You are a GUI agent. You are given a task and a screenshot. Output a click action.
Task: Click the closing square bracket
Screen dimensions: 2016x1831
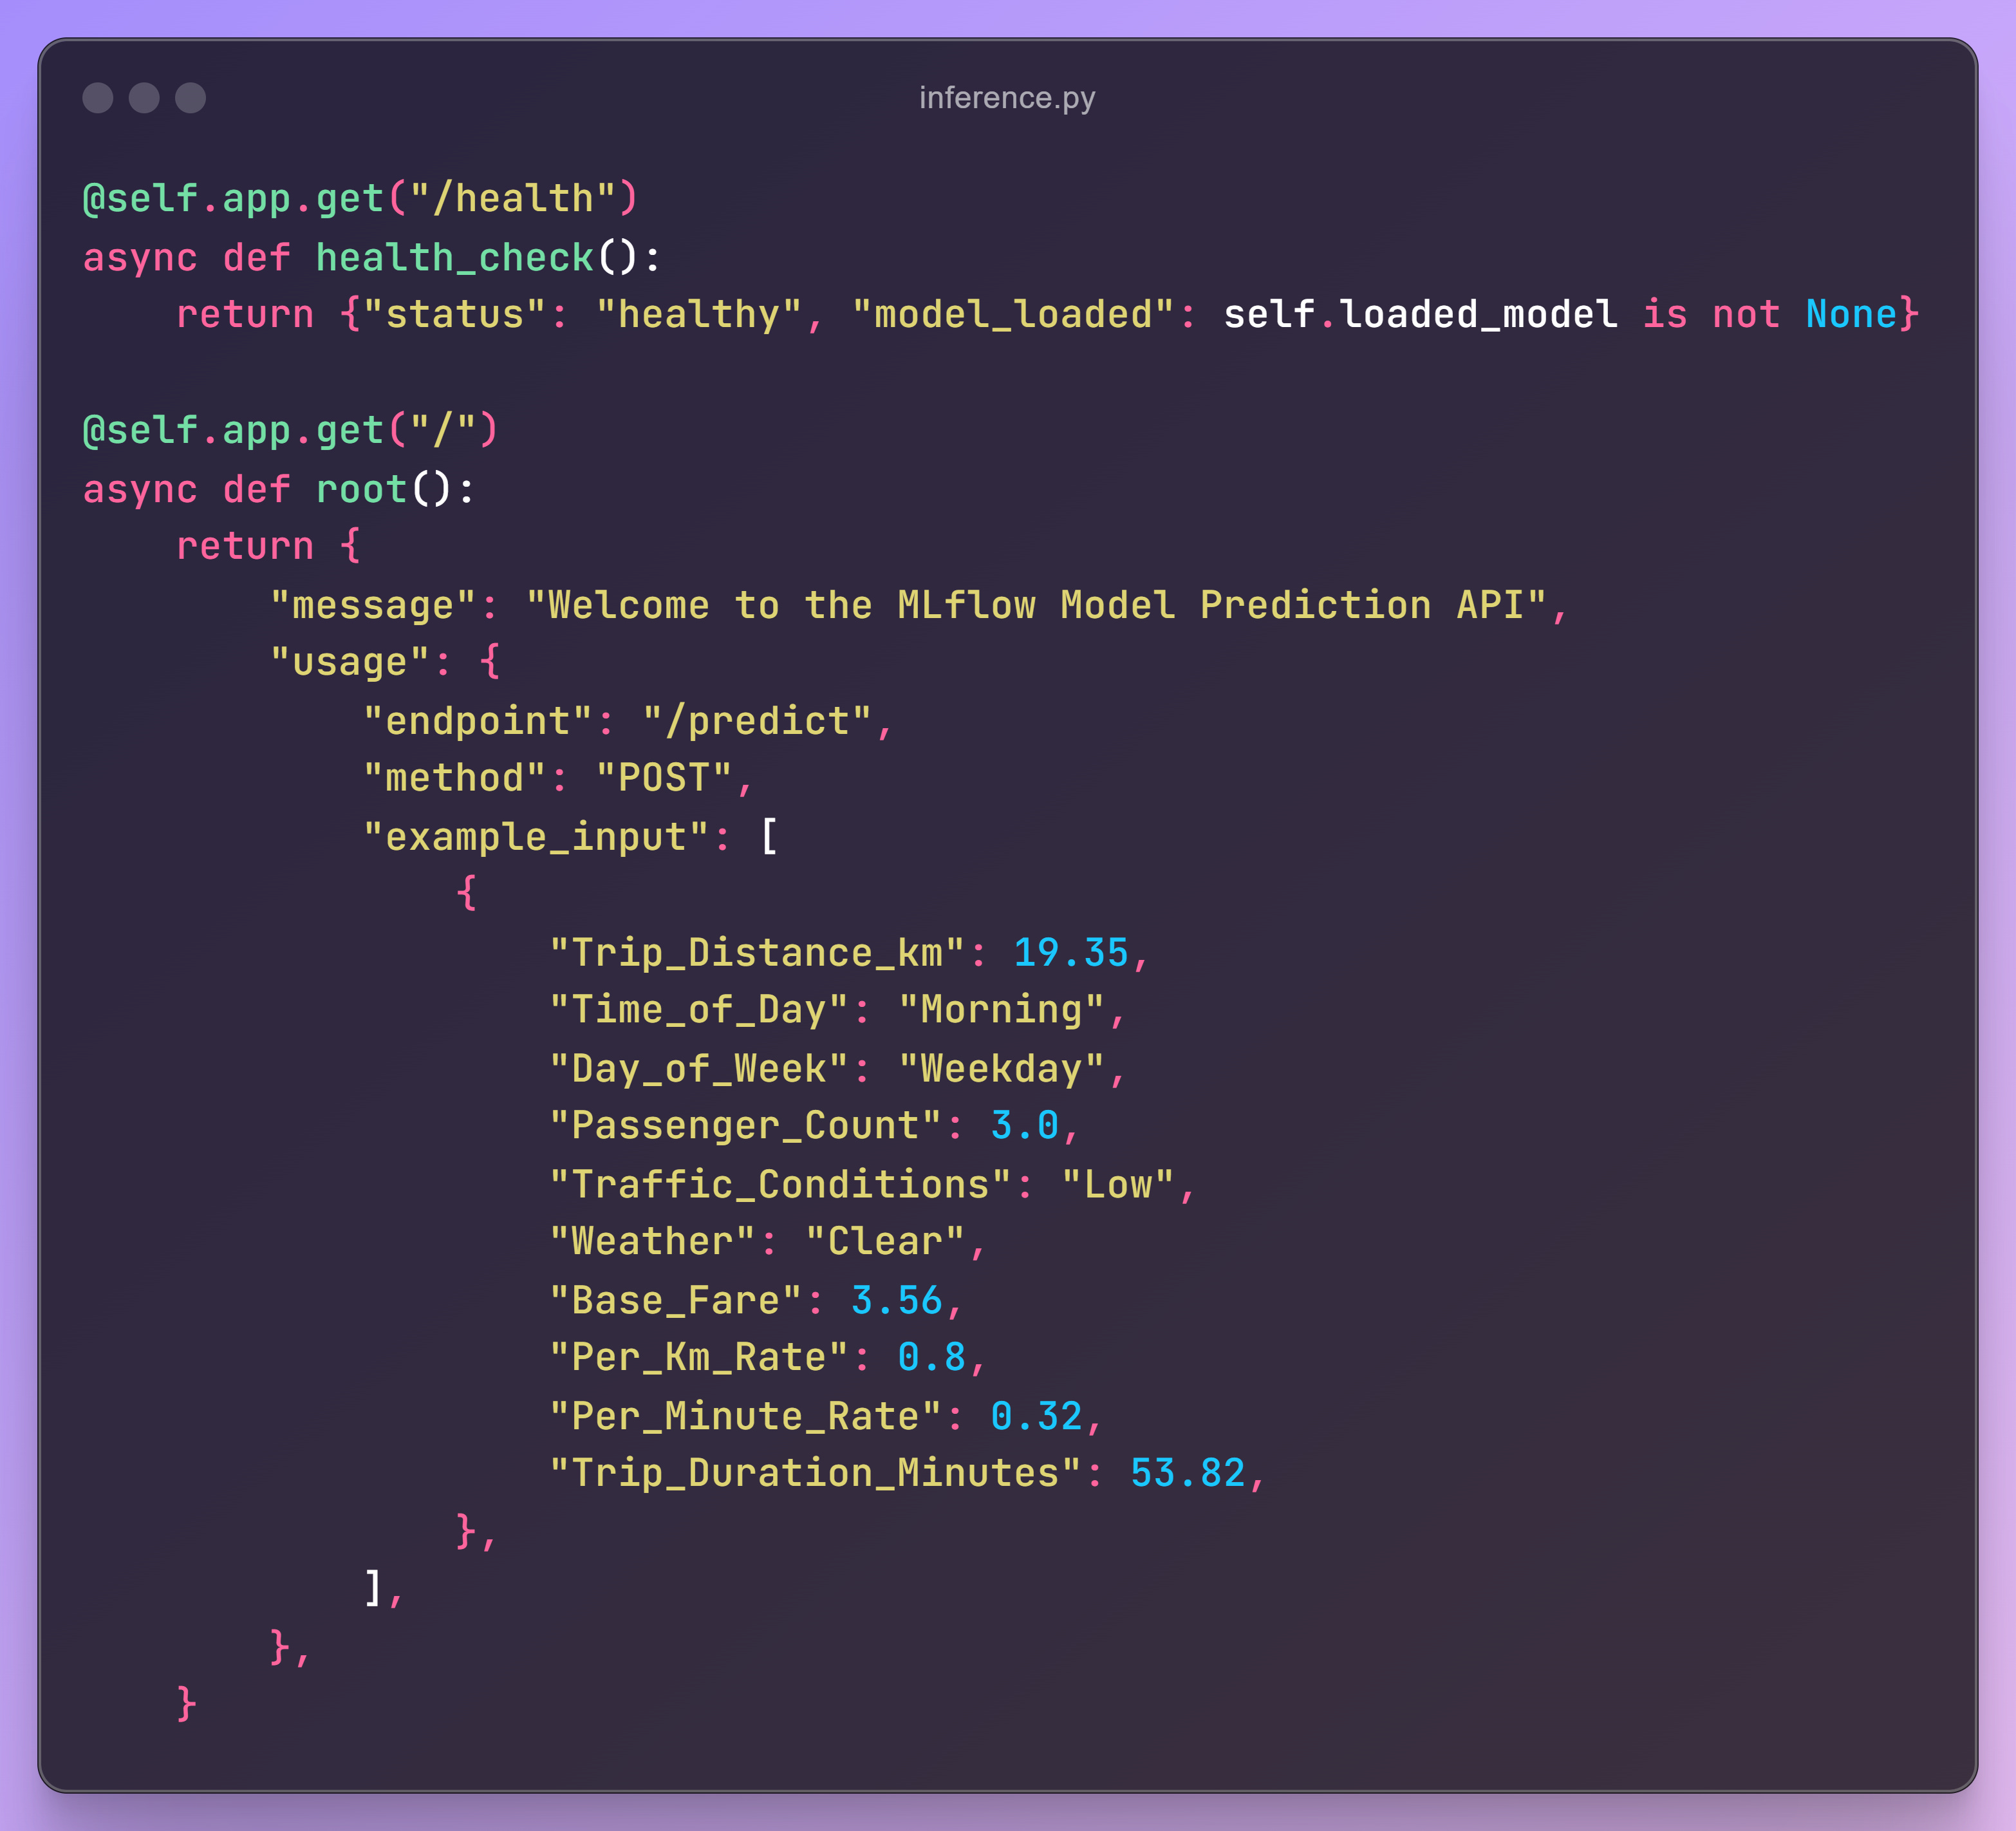[x=373, y=1587]
